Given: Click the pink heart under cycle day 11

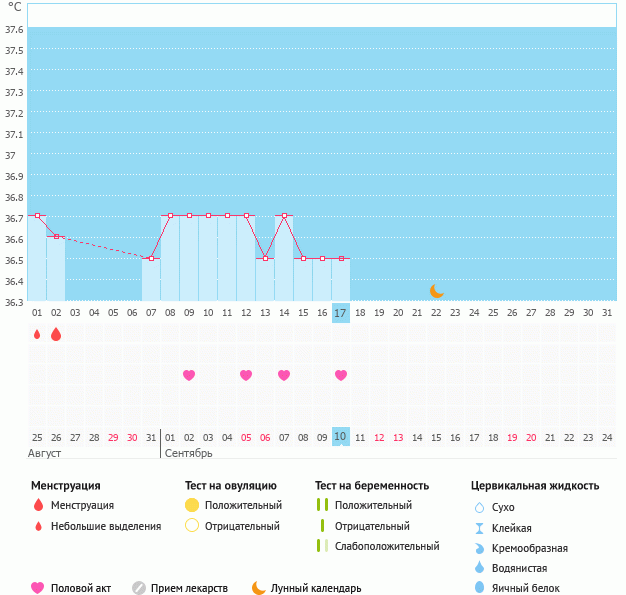Looking at the screenshot, I should 246,375.
